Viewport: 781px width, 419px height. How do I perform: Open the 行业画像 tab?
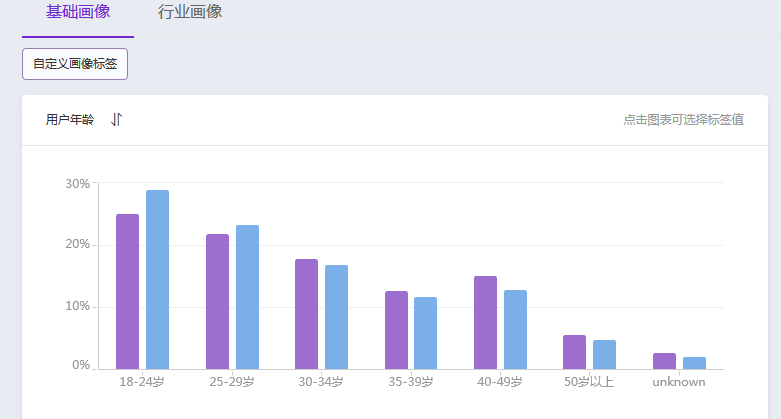click(190, 12)
